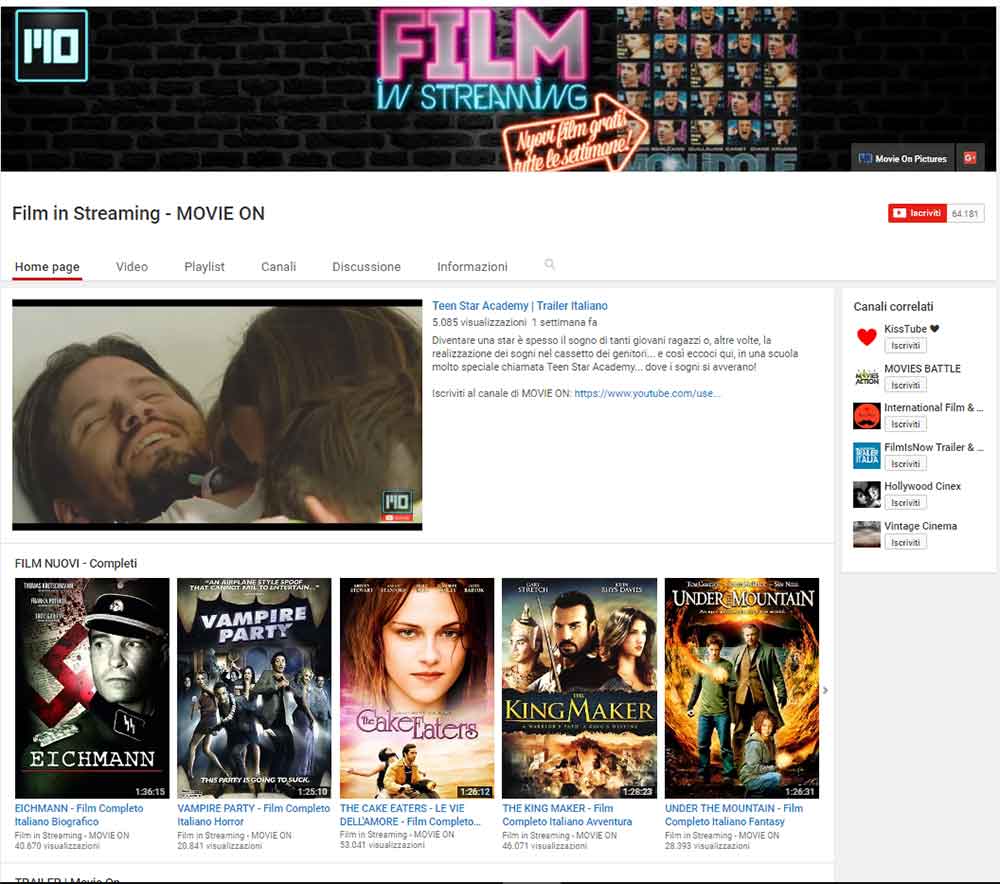Open Movie On Pictures banner link
Viewport: 1000px width, 884px height.
coord(903,158)
